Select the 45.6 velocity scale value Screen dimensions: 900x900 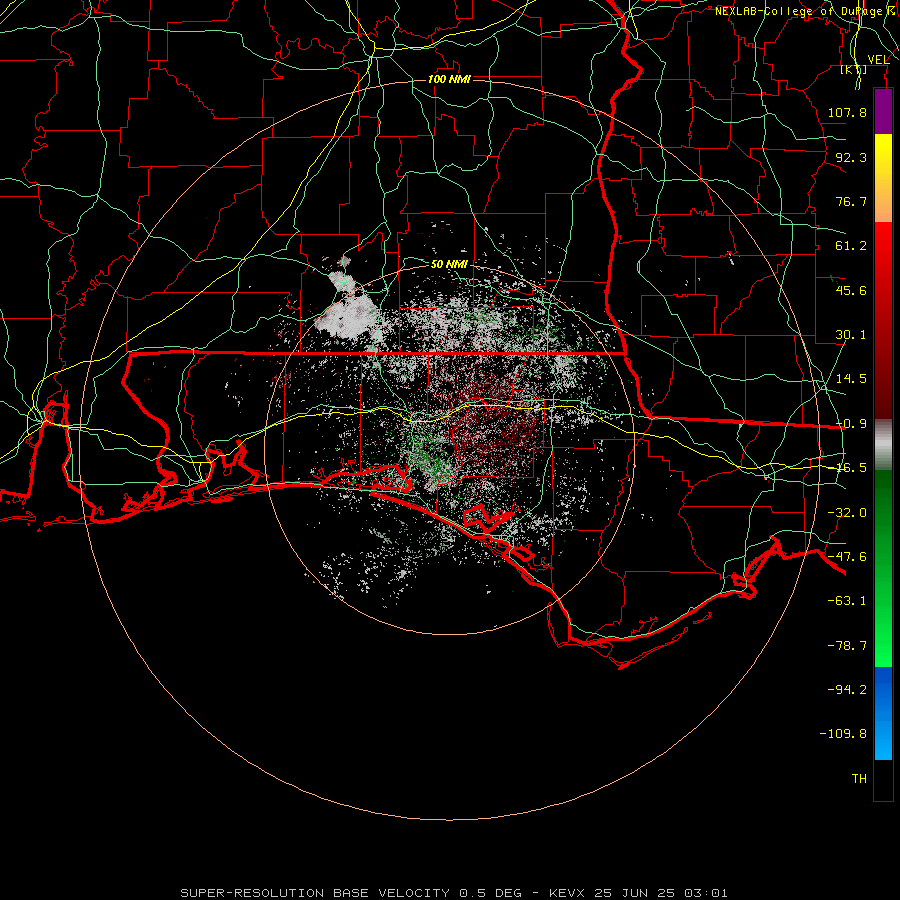tap(851, 290)
